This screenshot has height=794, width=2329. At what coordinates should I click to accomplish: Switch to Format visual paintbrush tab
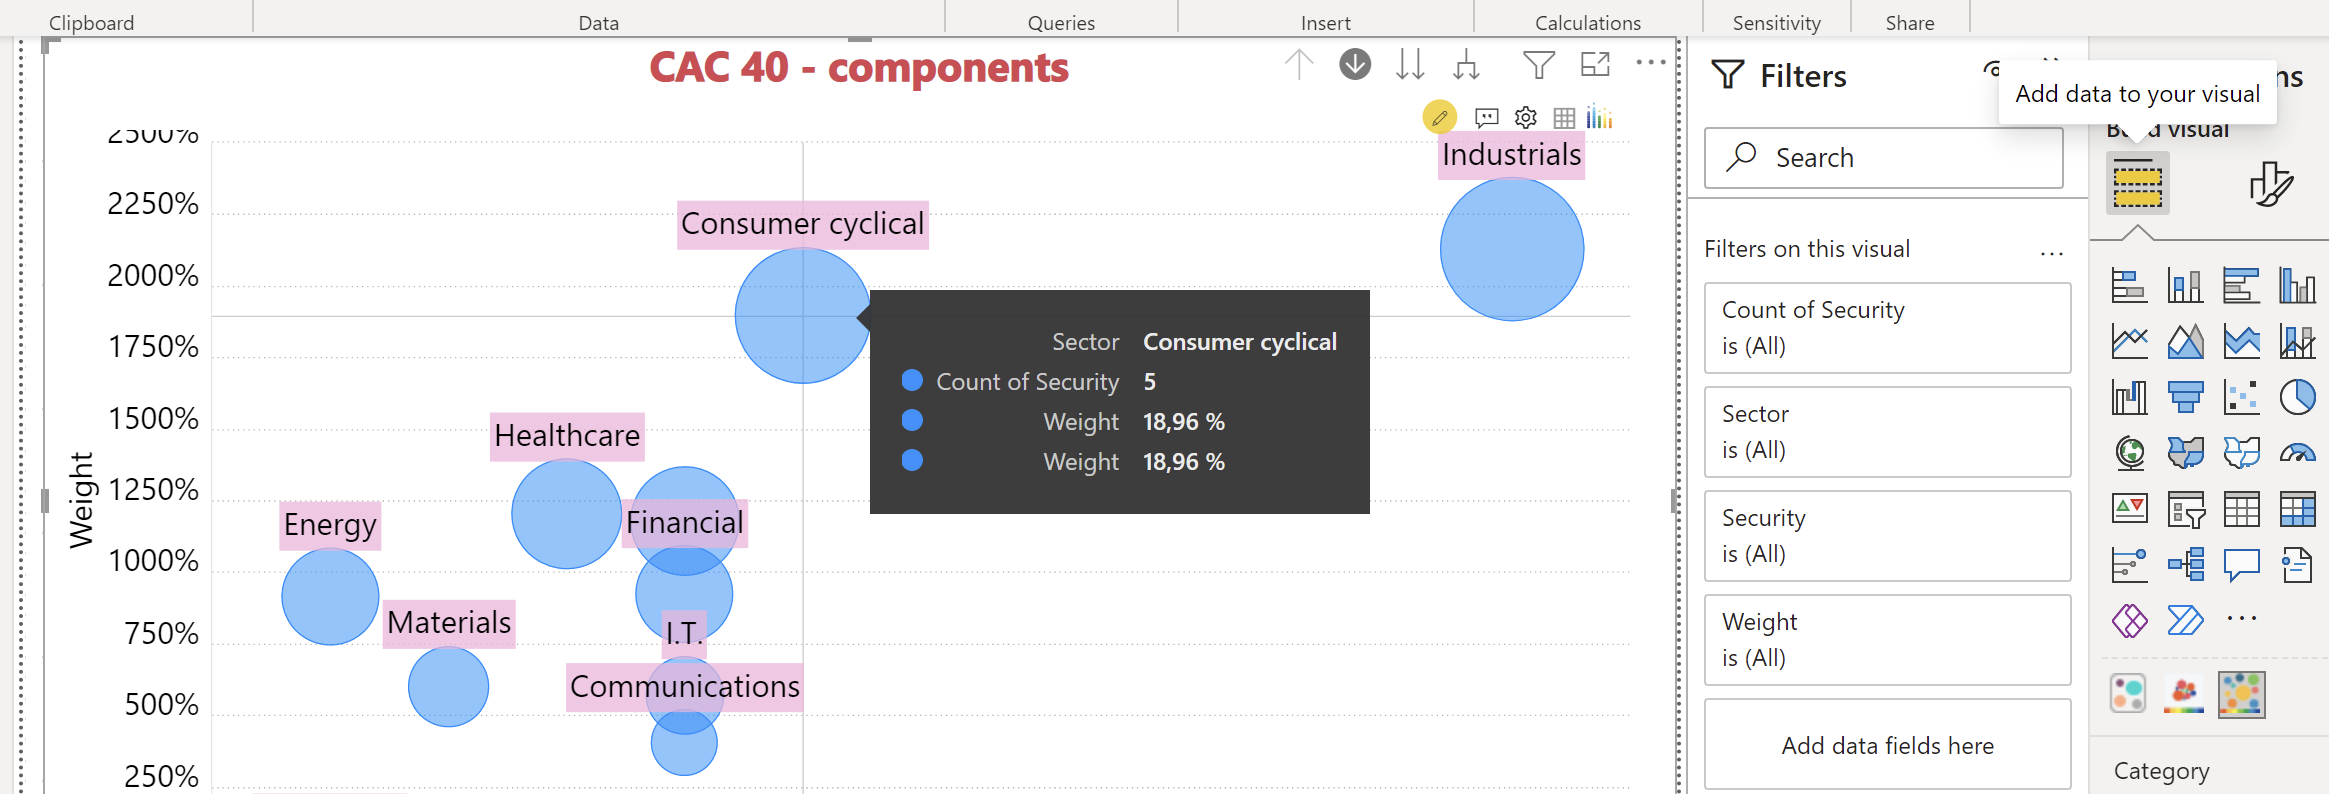(x=2271, y=184)
